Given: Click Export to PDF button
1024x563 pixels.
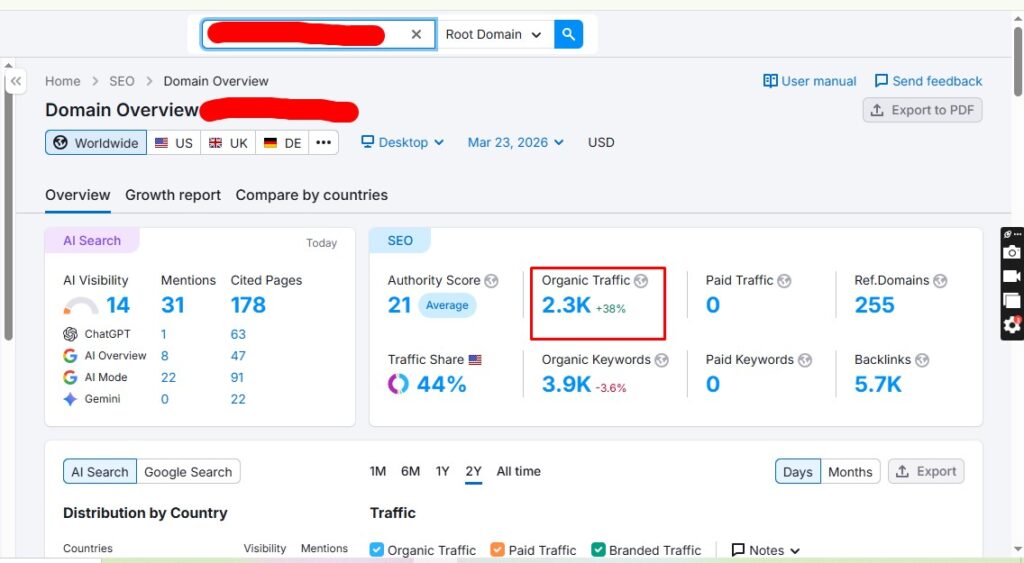Looking at the screenshot, I should coord(922,110).
